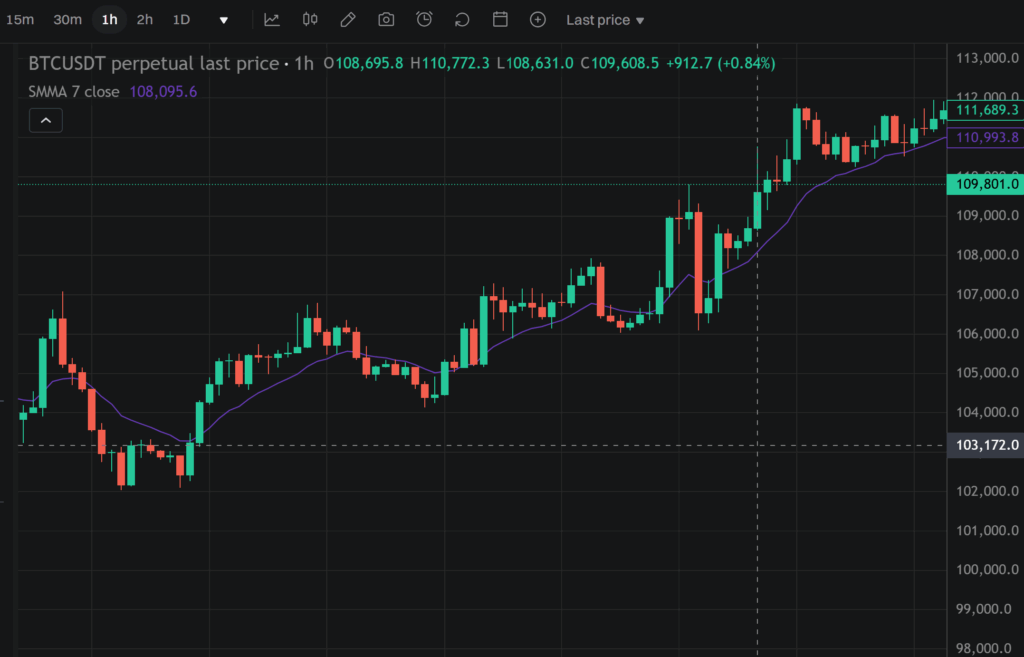Open the chart type selector icon
1024x657 pixels.
click(271, 19)
